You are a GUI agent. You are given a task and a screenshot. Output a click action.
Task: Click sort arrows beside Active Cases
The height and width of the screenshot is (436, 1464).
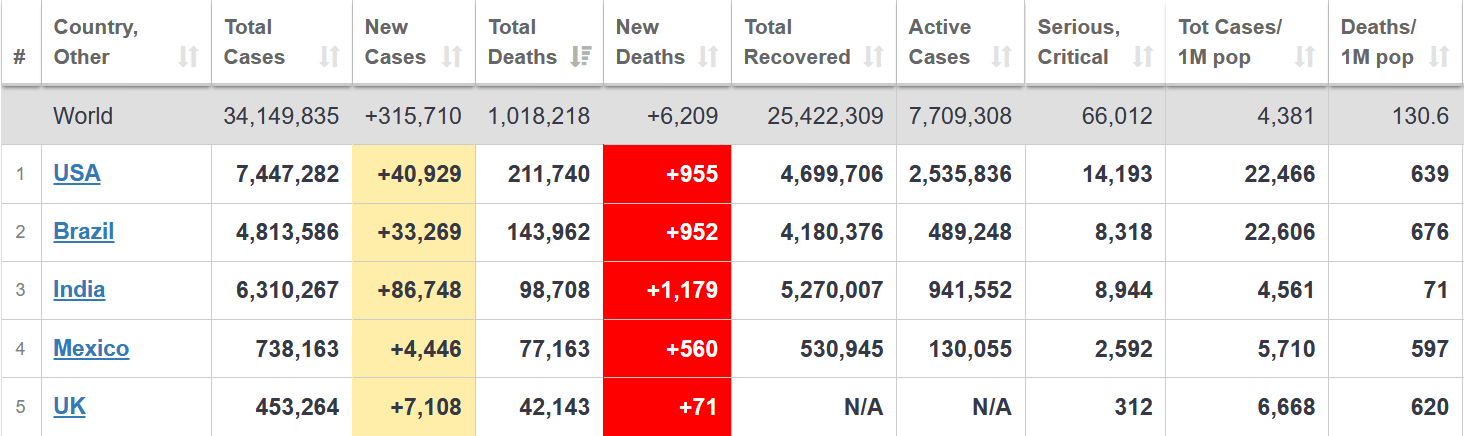1001,57
